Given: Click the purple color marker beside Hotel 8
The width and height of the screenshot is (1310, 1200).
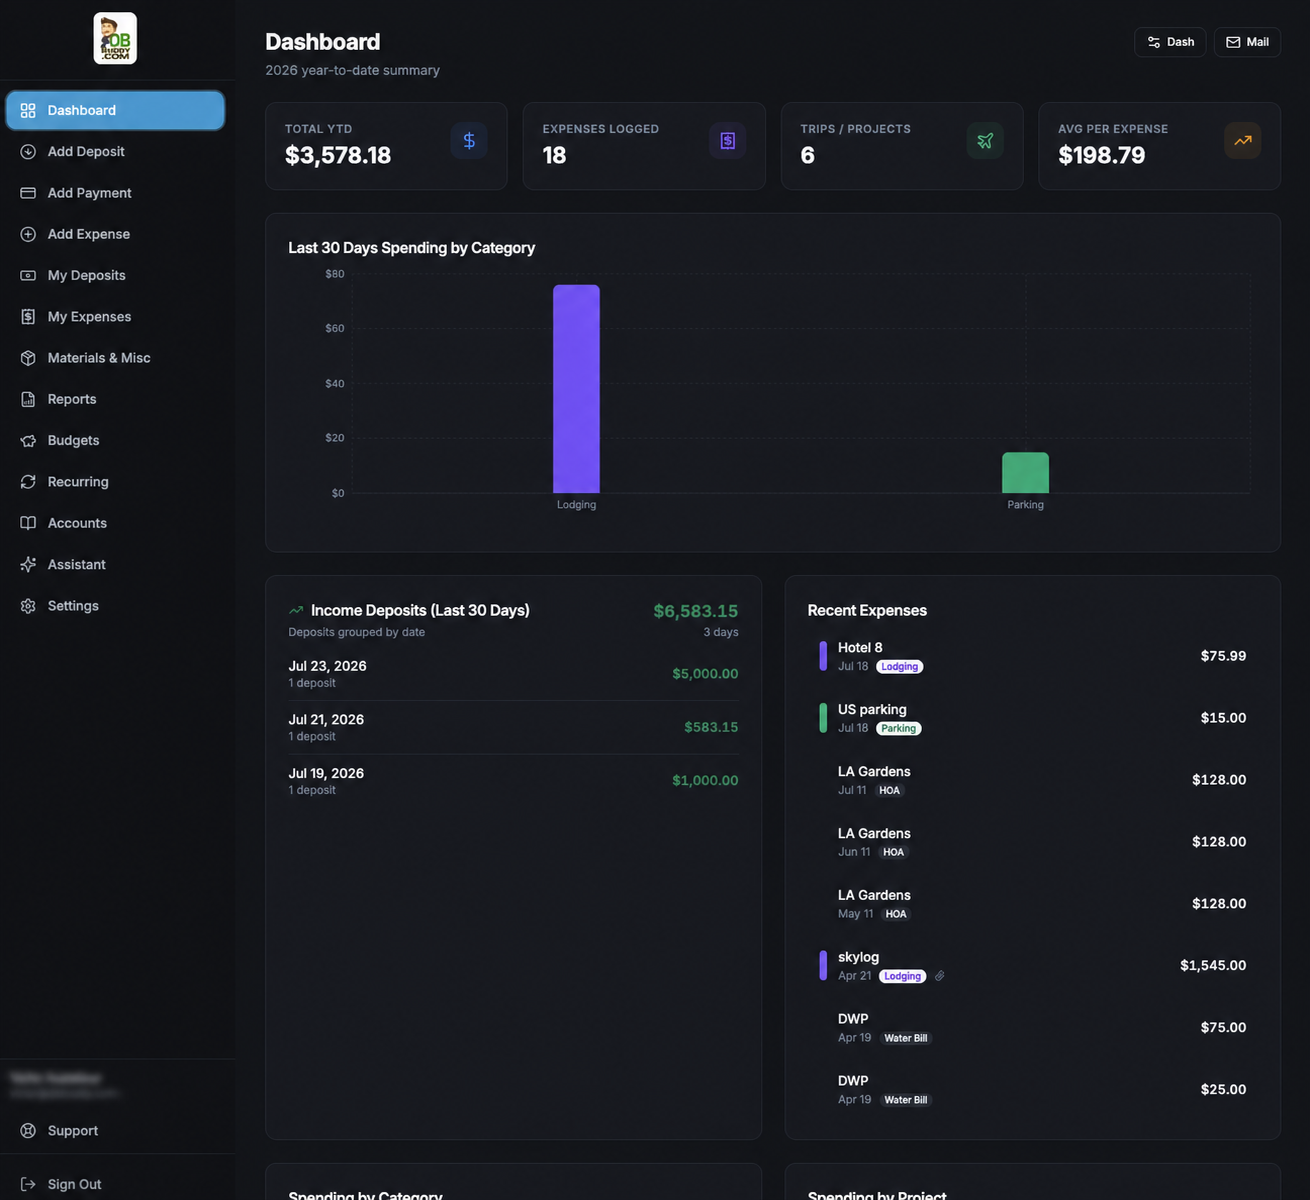Looking at the screenshot, I should pyautogui.click(x=823, y=656).
